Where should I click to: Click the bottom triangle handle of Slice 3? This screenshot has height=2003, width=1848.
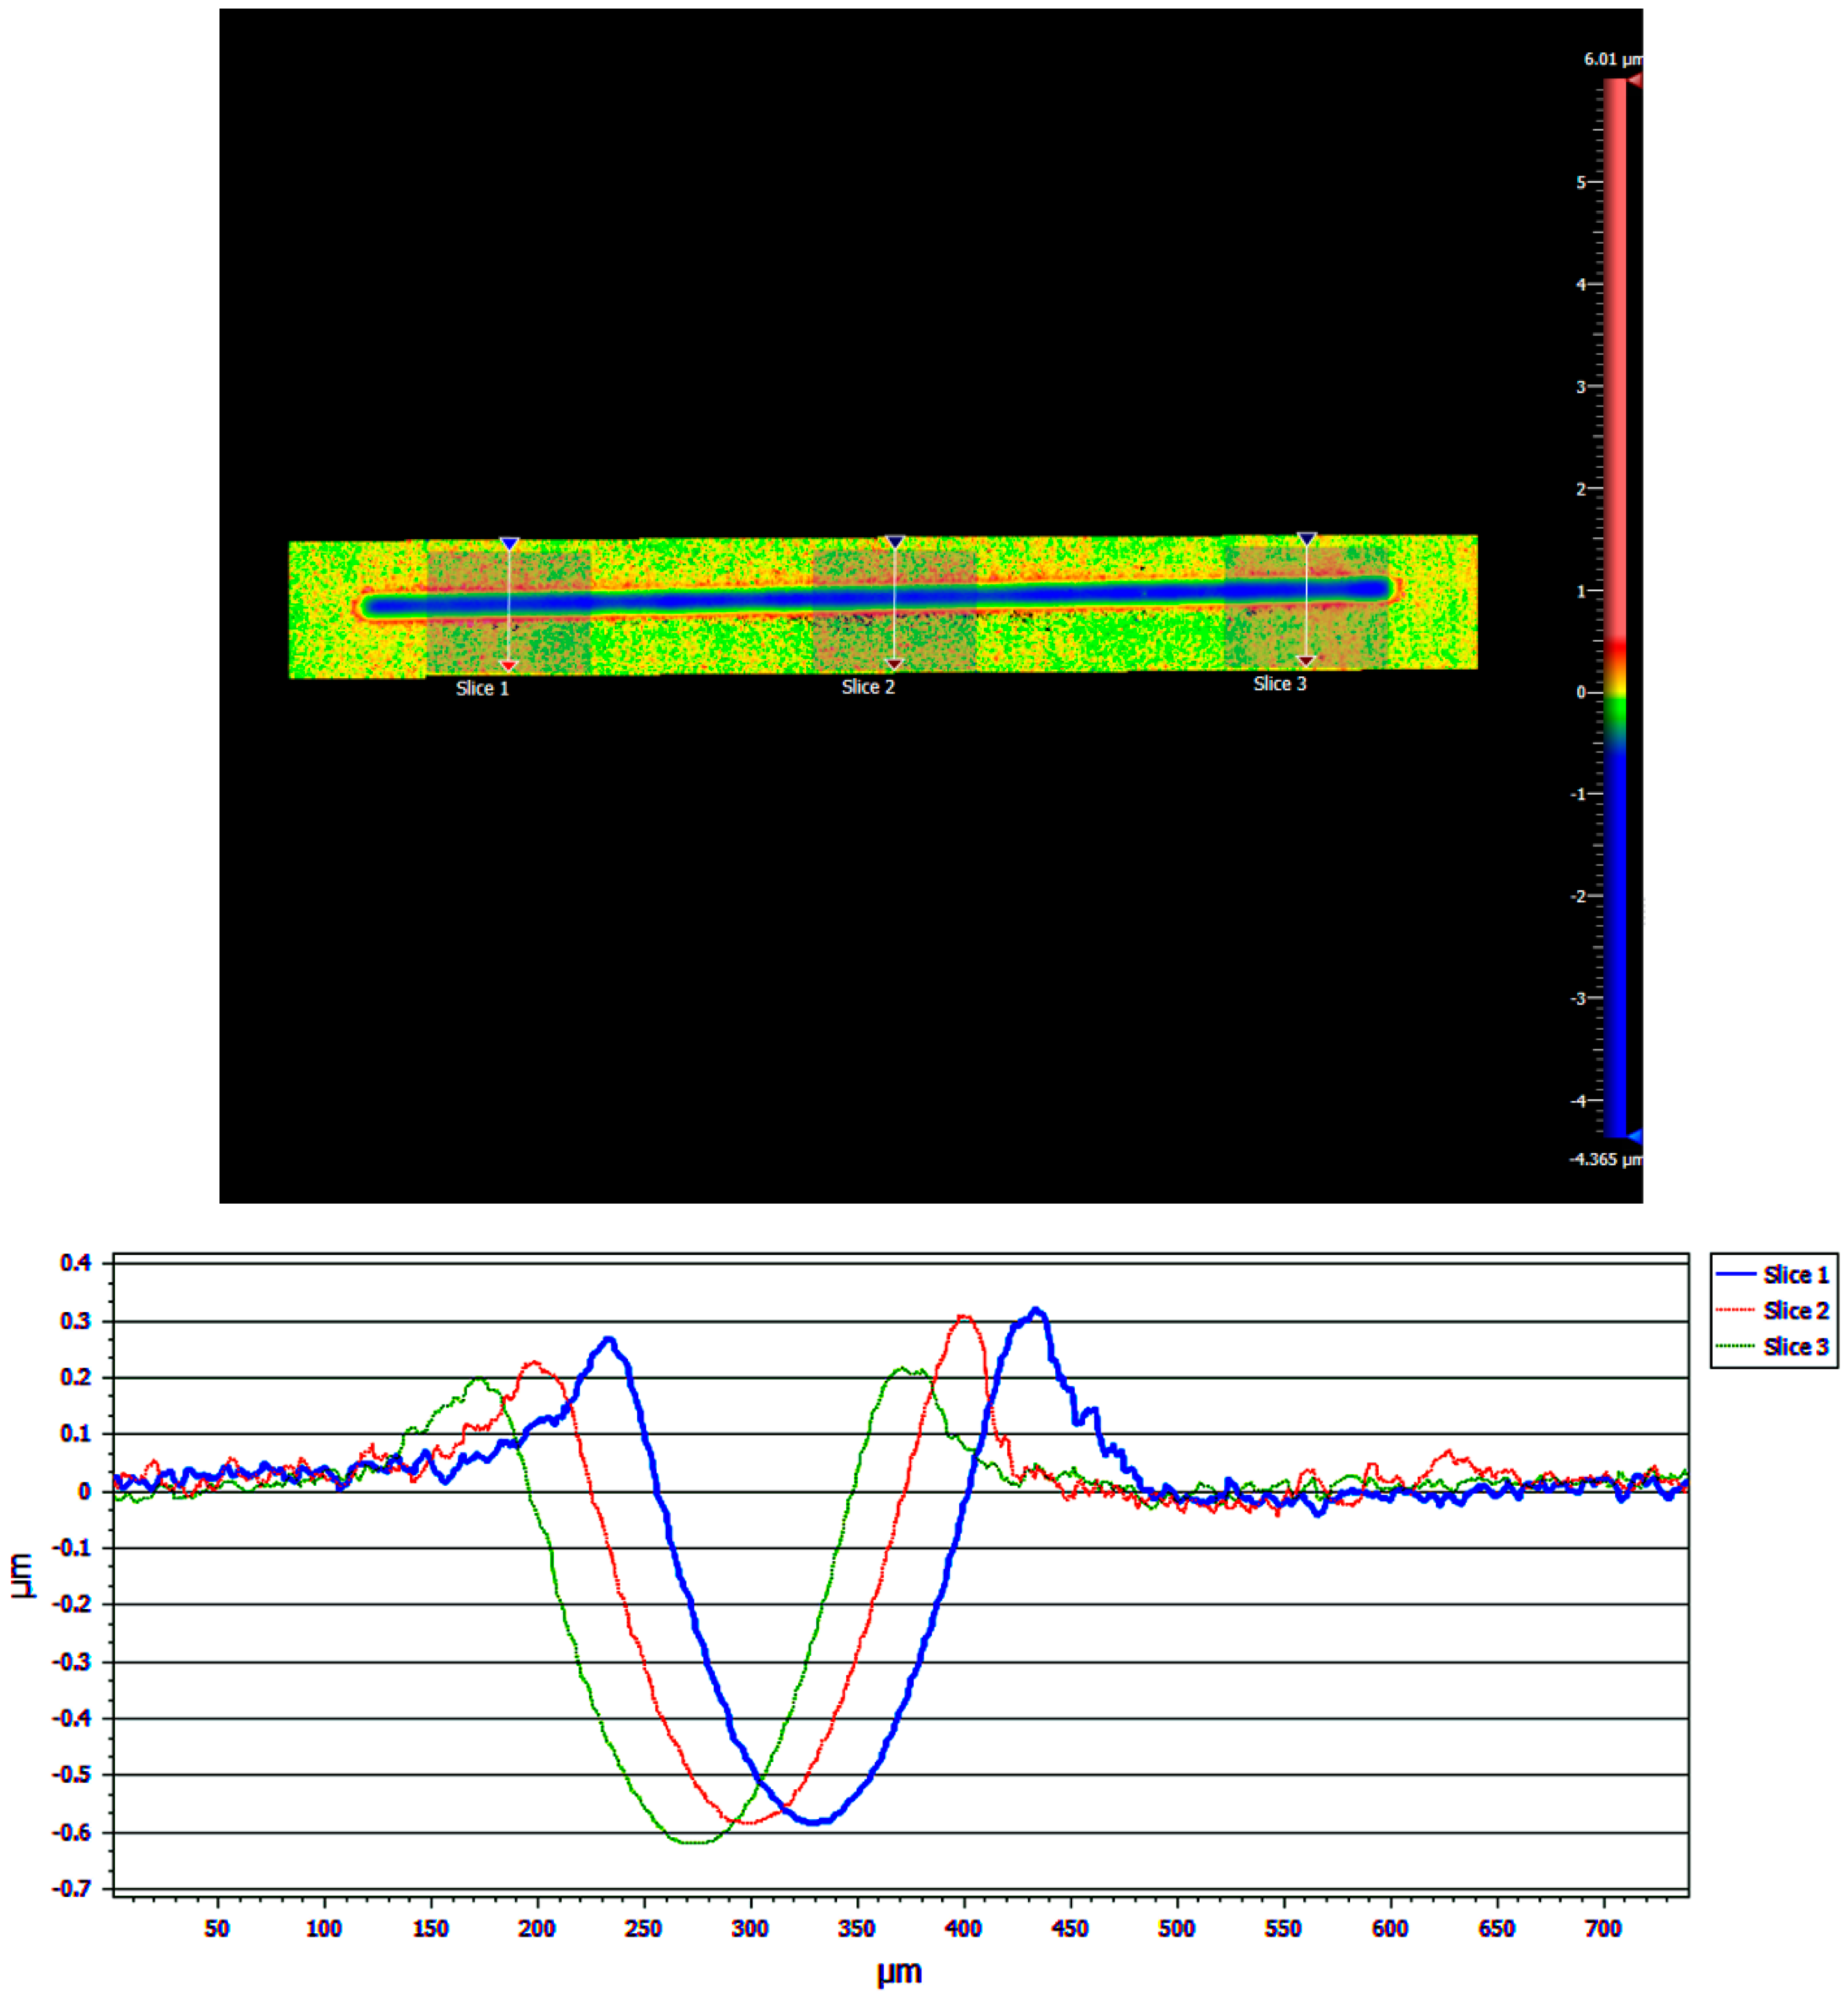[x=1306, y=661]
